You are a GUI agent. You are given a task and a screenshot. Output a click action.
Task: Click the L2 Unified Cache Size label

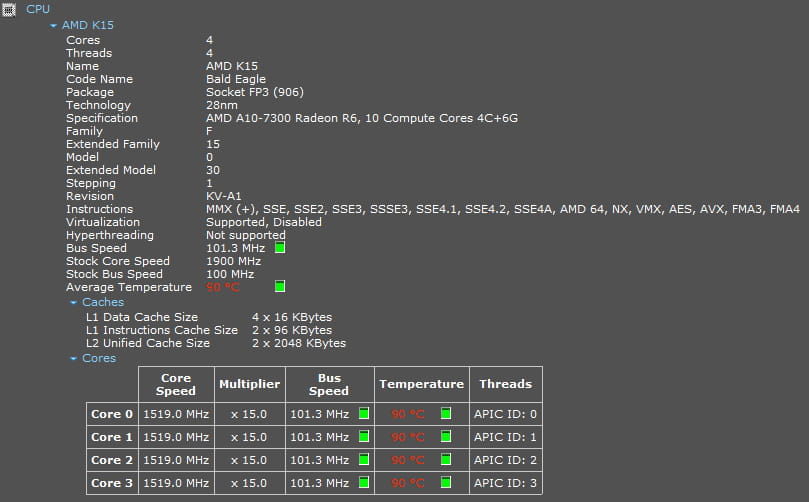[148, 343]
